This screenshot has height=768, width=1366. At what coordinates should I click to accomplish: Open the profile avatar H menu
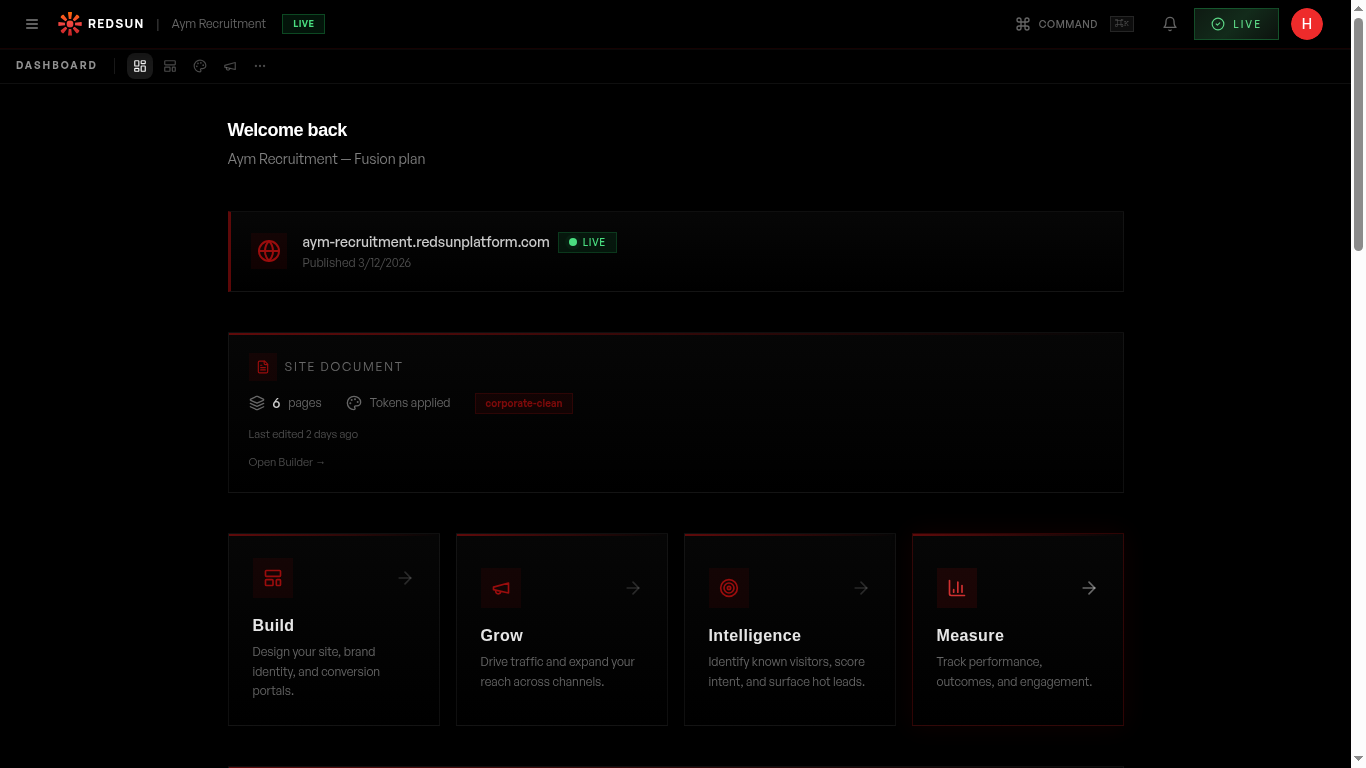(x=1307, y=23)
